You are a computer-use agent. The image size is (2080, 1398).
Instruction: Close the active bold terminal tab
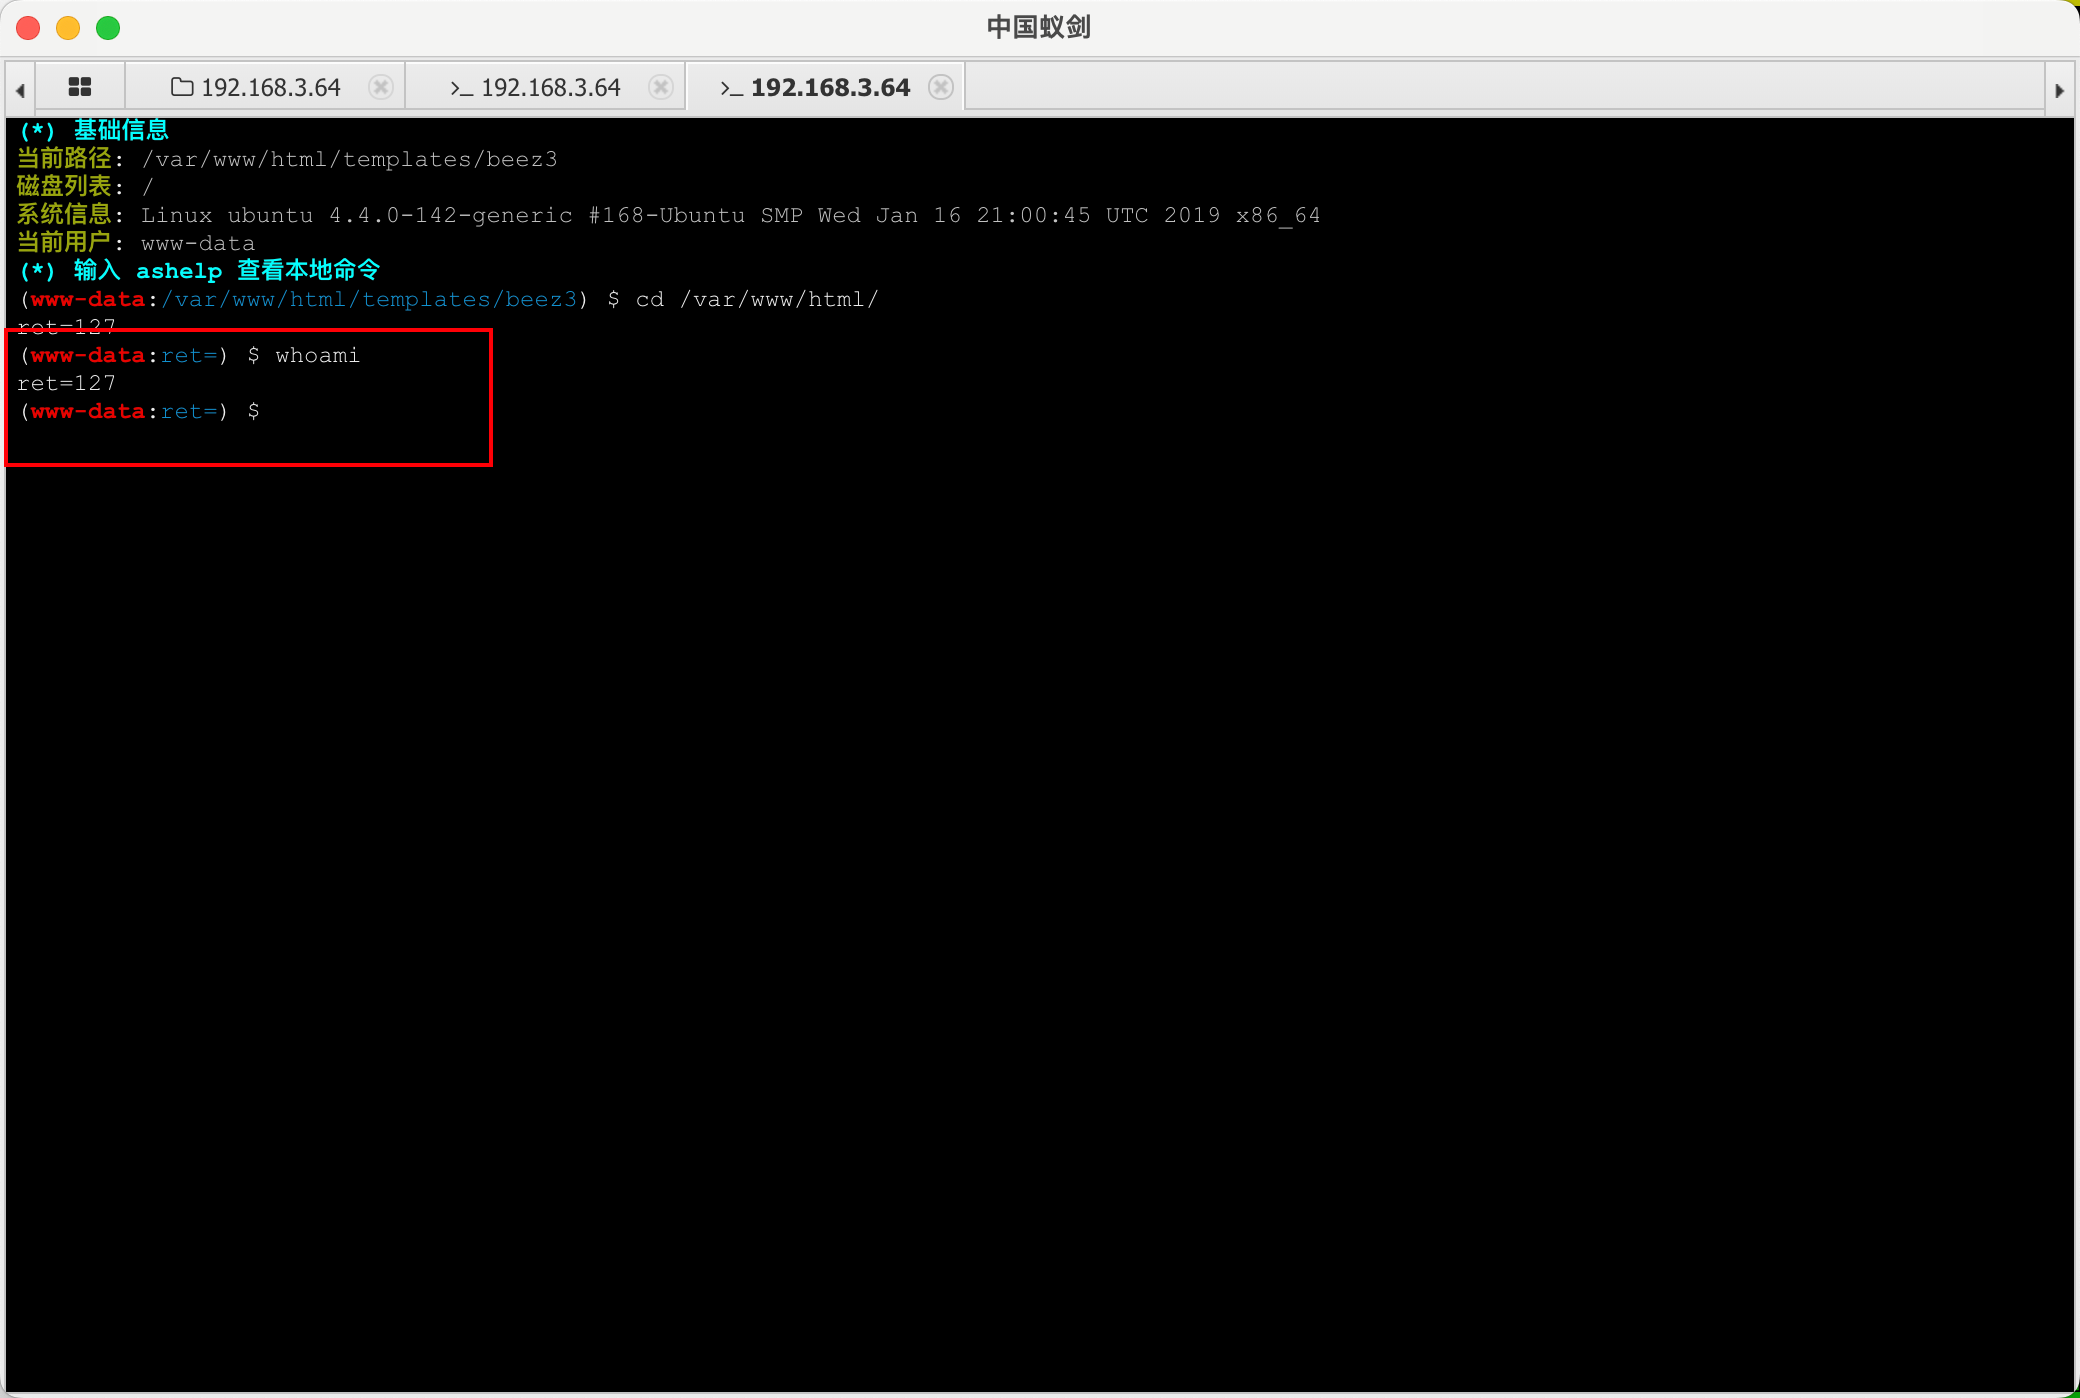(941, 87)
